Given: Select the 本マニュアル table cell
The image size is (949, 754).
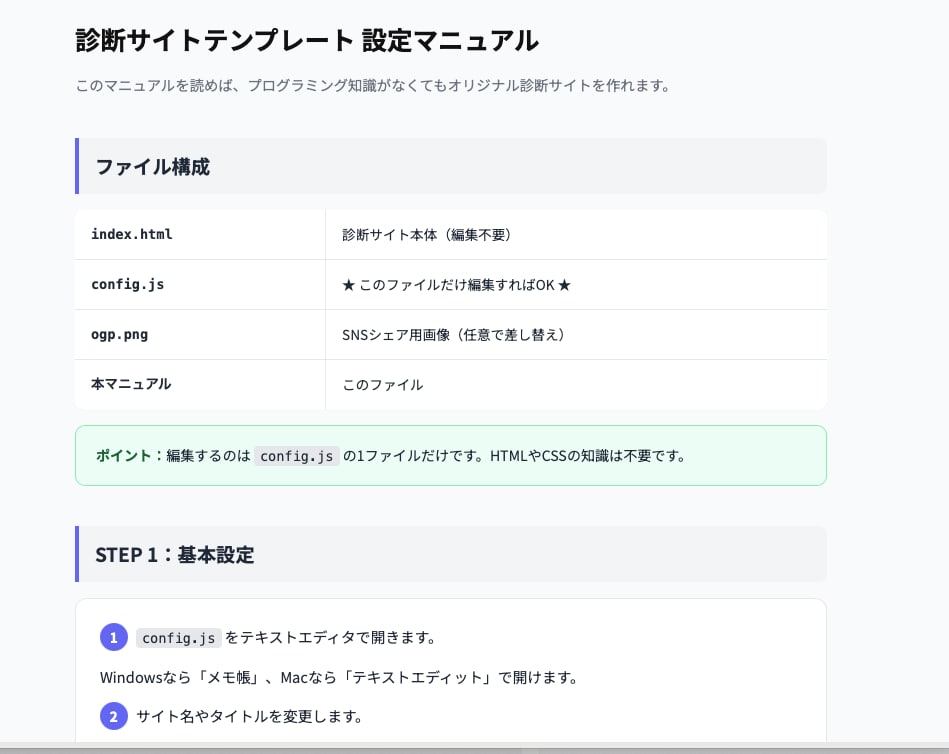Looking at the screenshot, I should pos(200,384).
